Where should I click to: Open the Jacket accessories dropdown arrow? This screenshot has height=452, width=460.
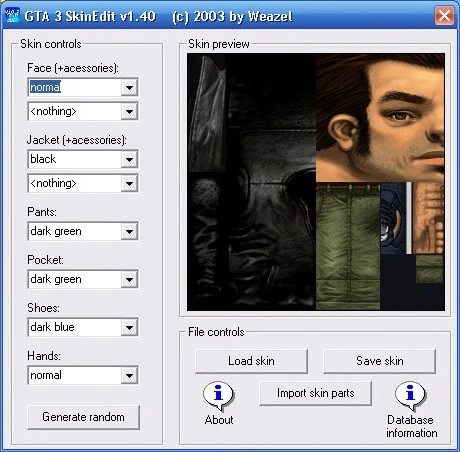click(x=129, y=184)
